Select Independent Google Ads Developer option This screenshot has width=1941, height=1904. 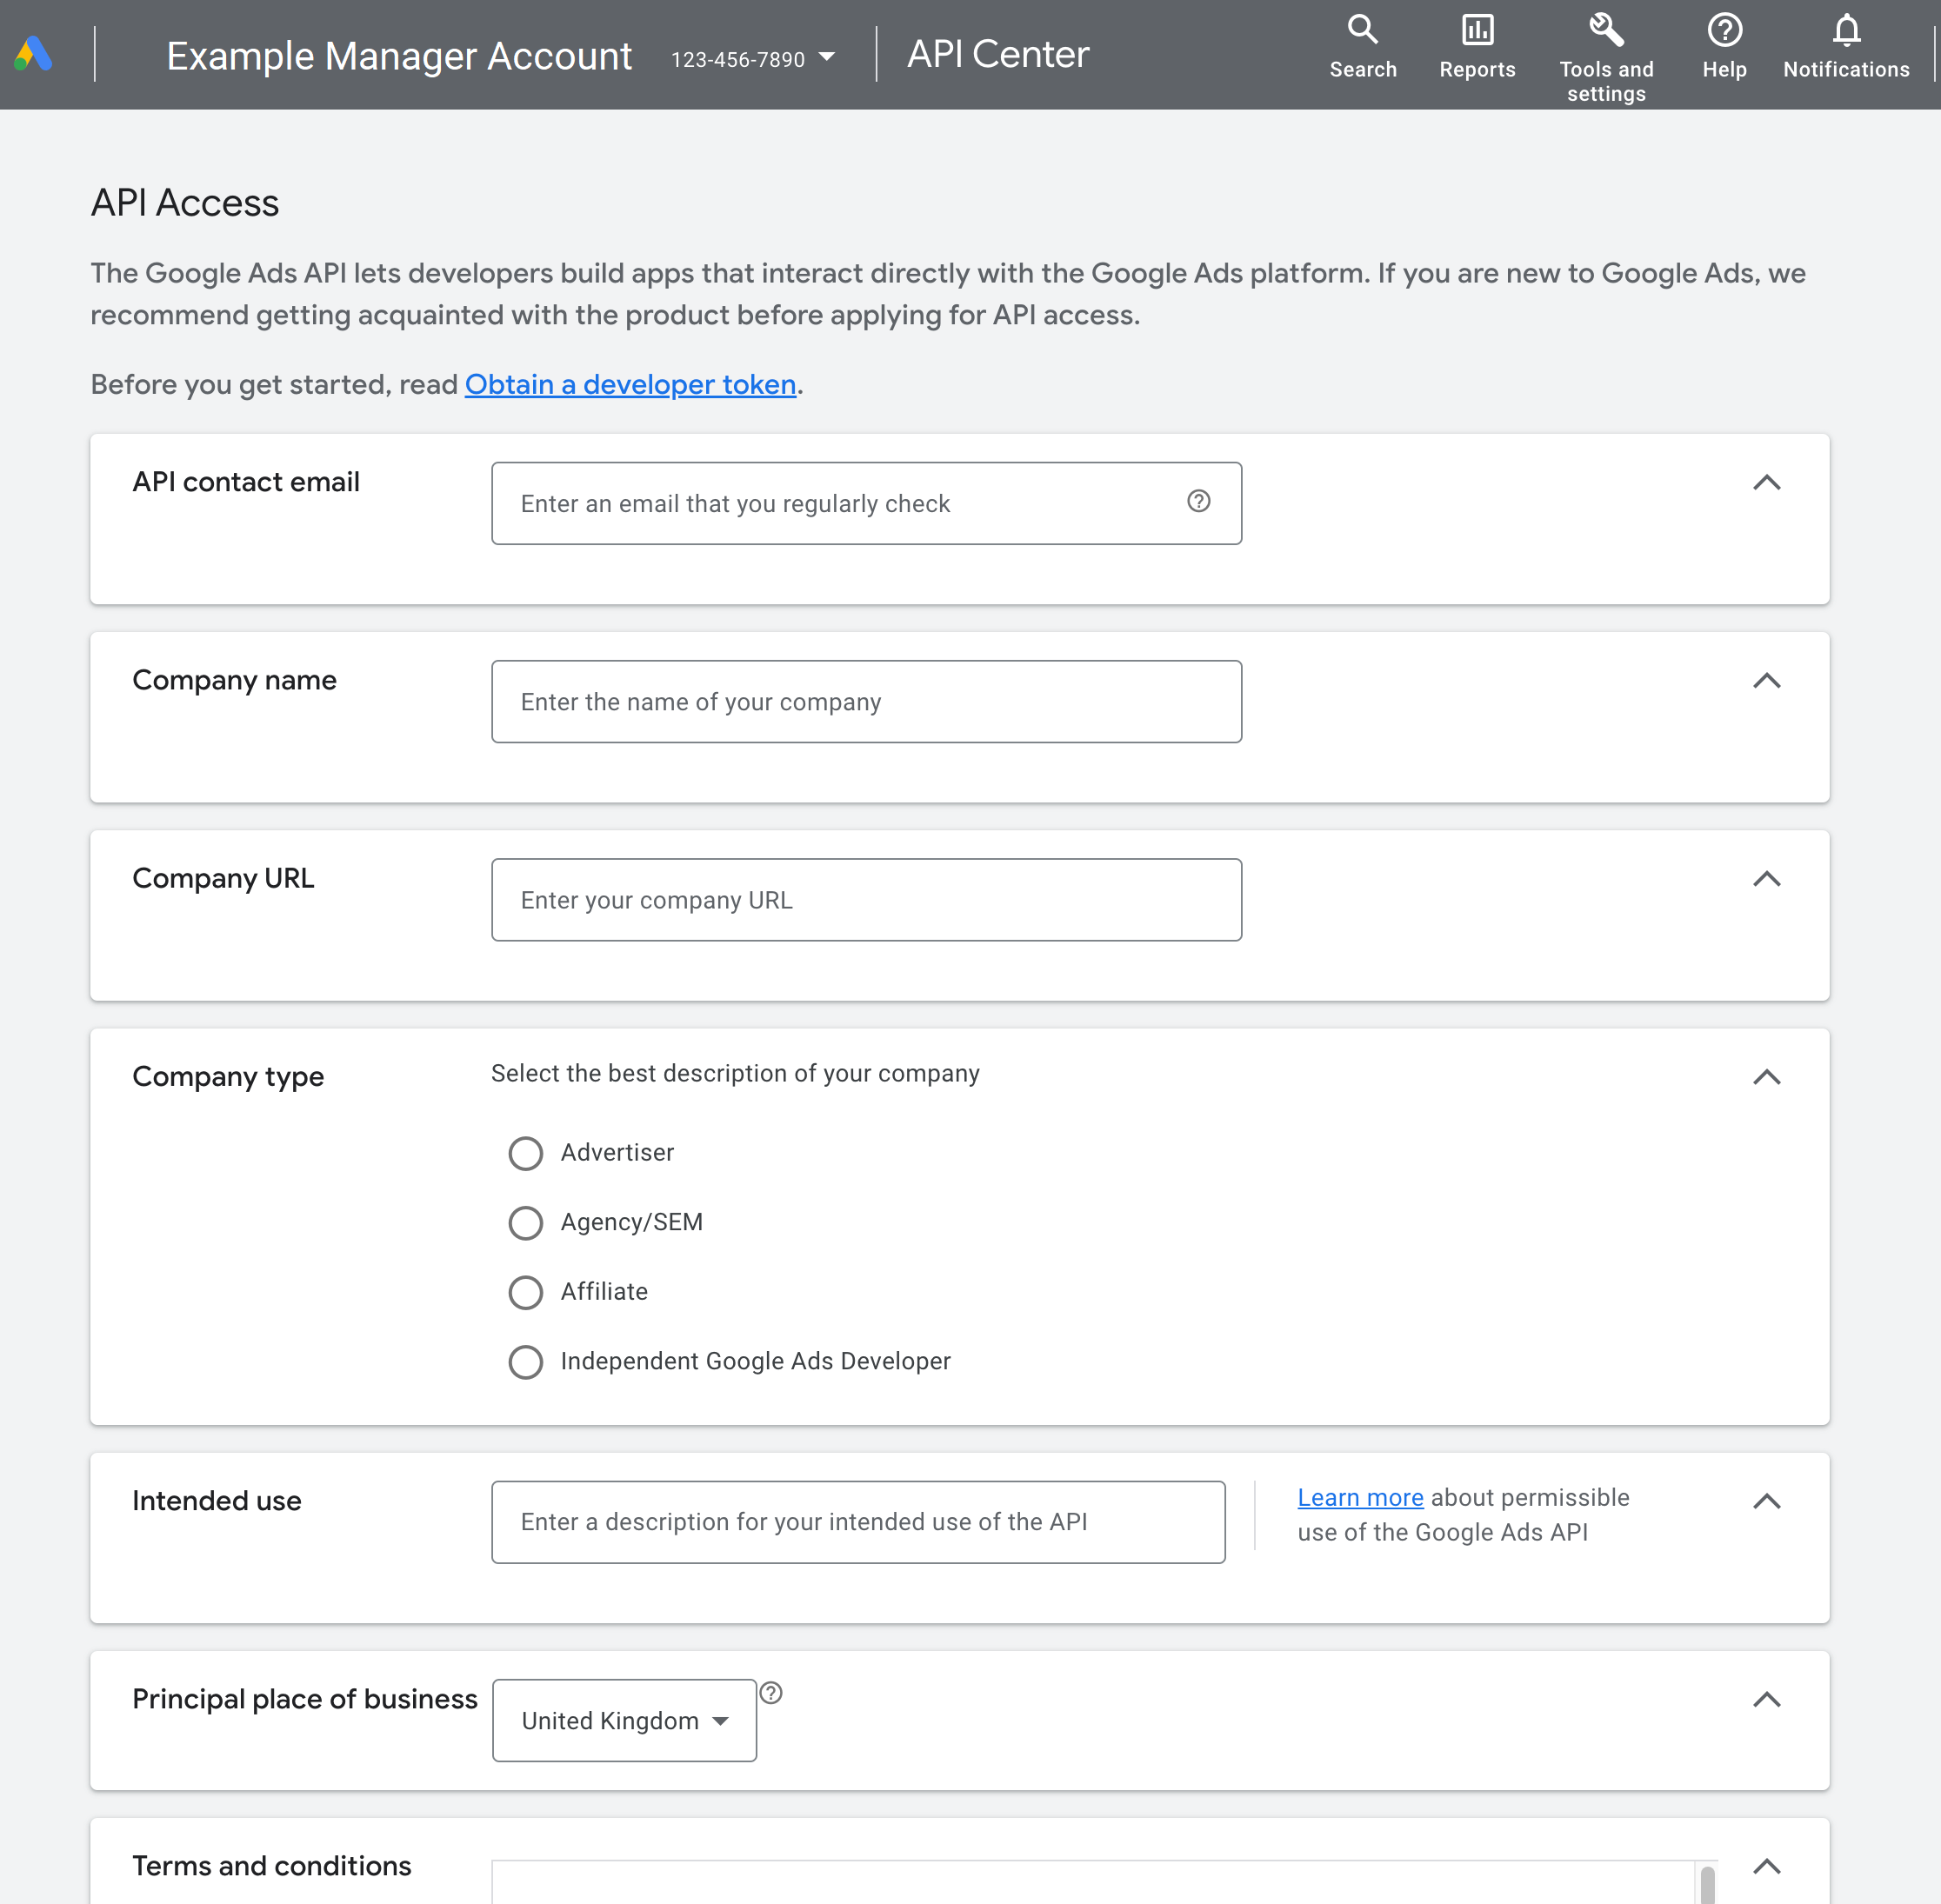coord(525,1361)
